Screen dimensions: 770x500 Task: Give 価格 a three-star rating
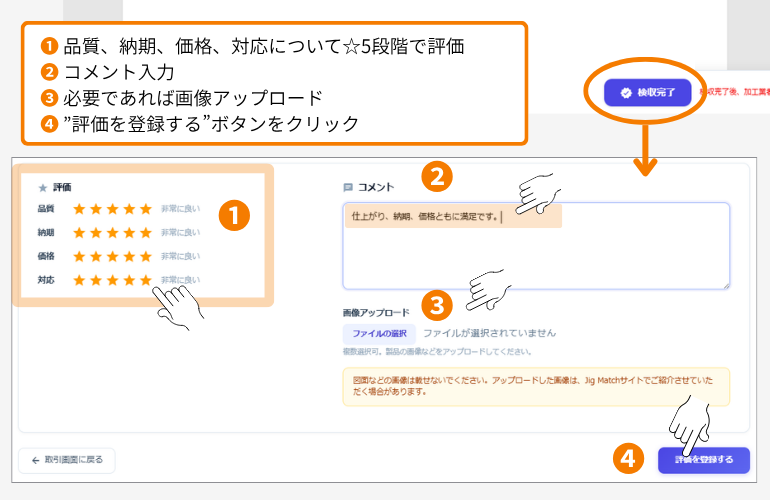(112, 256)
